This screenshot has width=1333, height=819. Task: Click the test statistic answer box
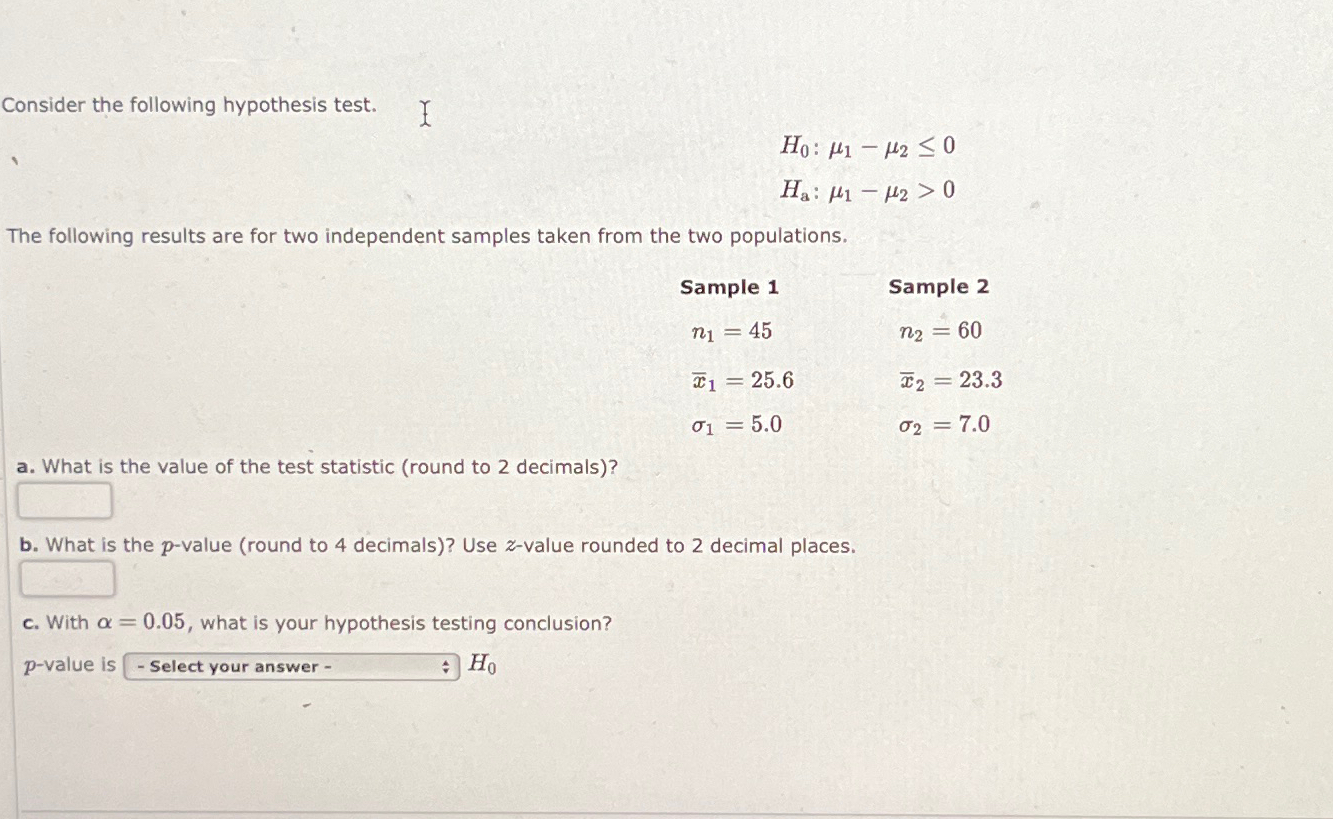click(65, 500)
